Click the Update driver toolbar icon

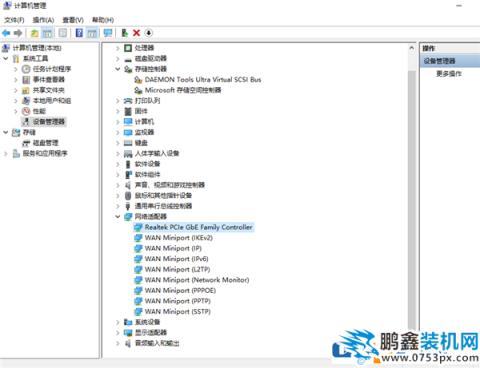pos(124,33)
